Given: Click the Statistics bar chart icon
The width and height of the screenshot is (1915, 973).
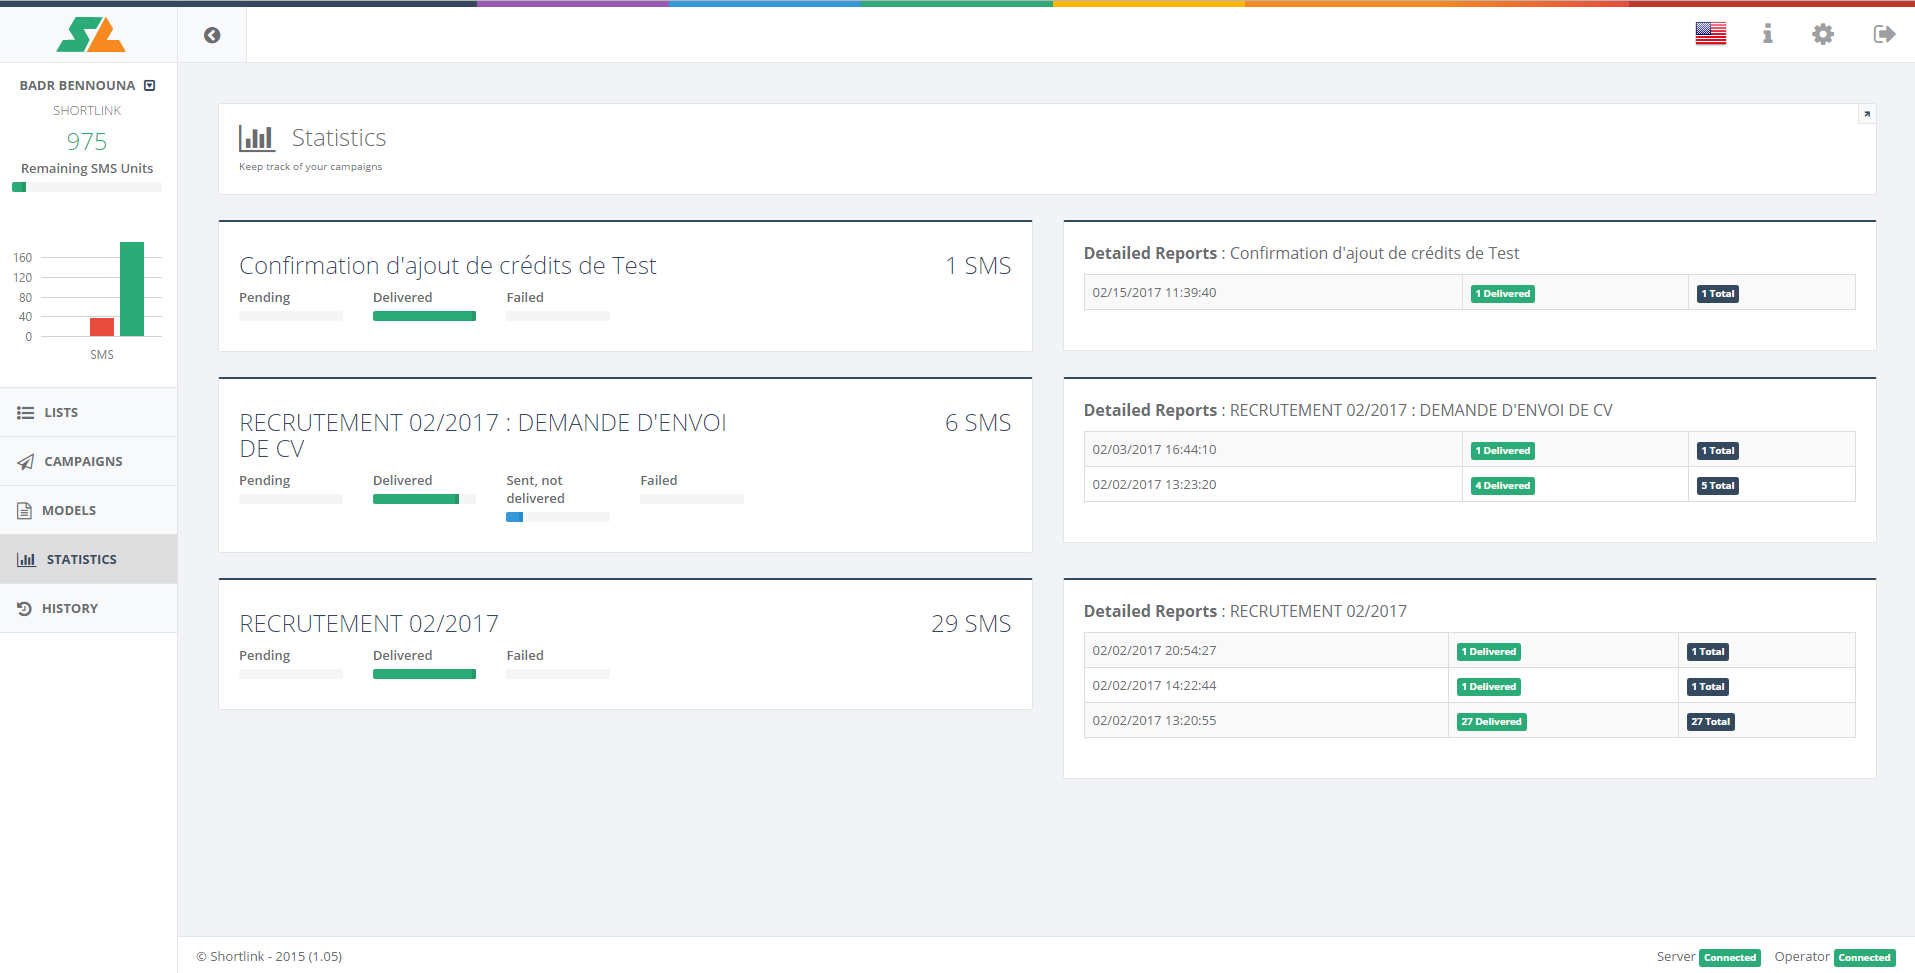Looking at the screenshot, I should 257,138.
